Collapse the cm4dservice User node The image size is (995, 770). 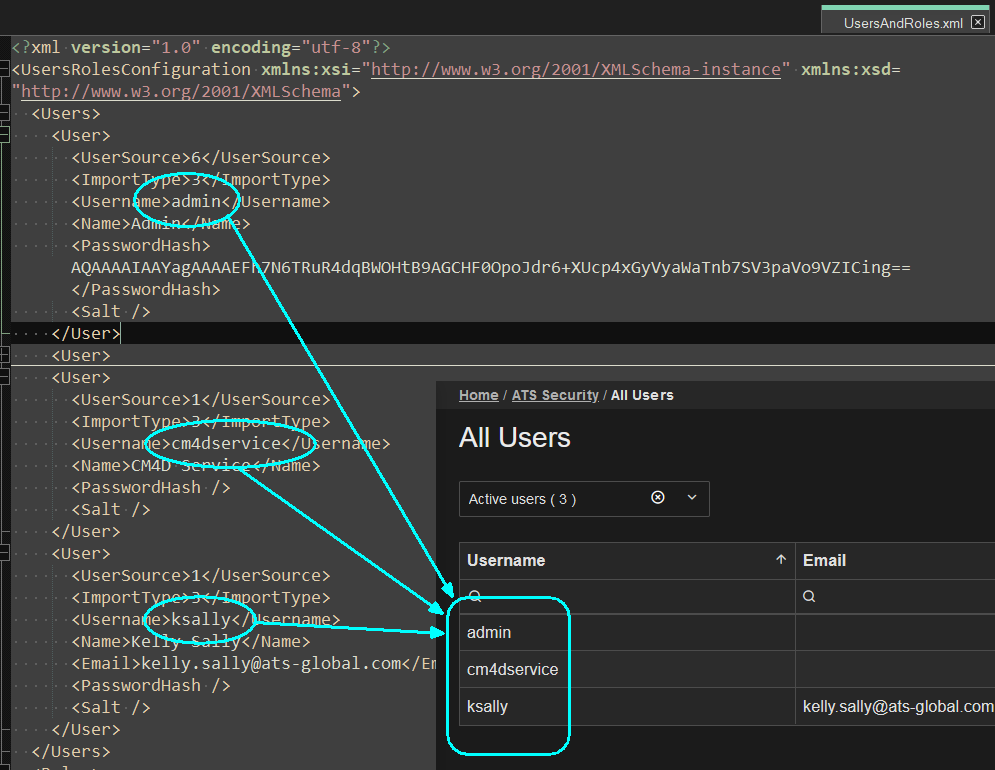click(5, 377)
